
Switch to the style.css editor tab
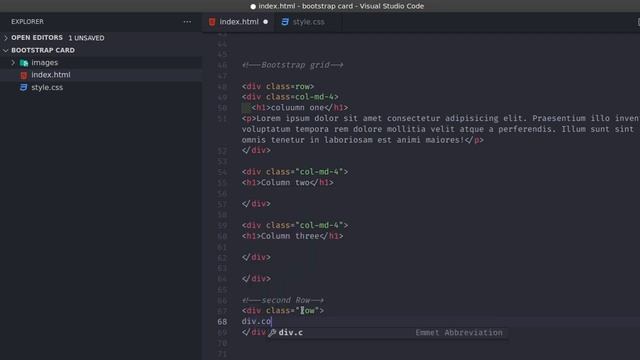pos(308,22)
